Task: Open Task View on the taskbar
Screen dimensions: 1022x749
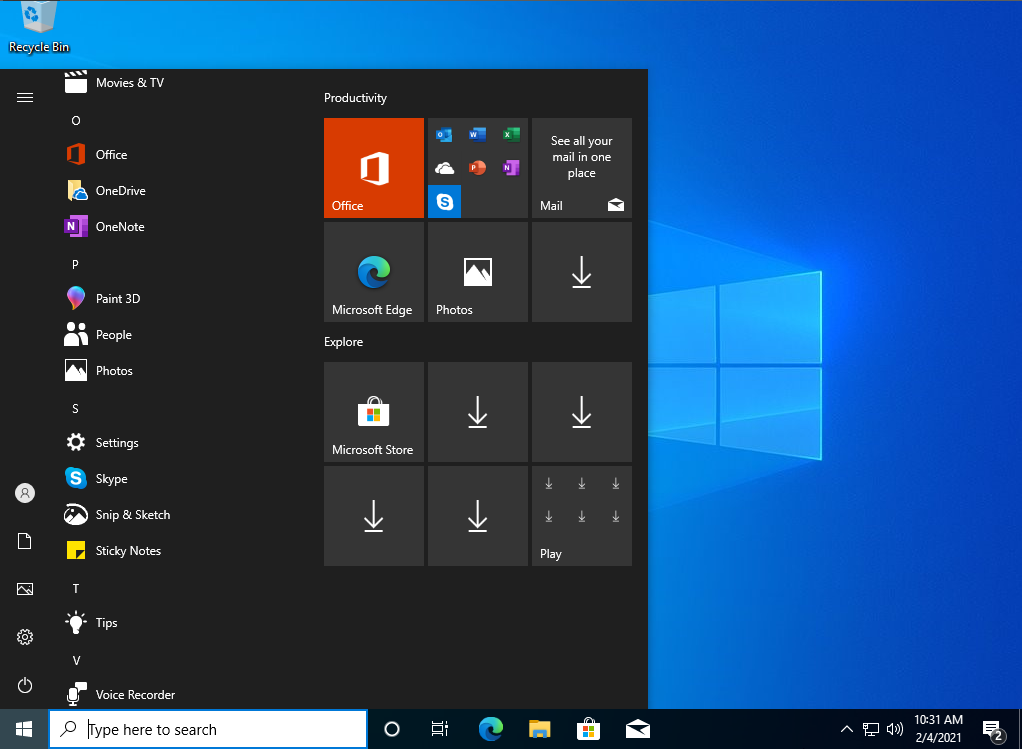Action: (x=440, y=729)
